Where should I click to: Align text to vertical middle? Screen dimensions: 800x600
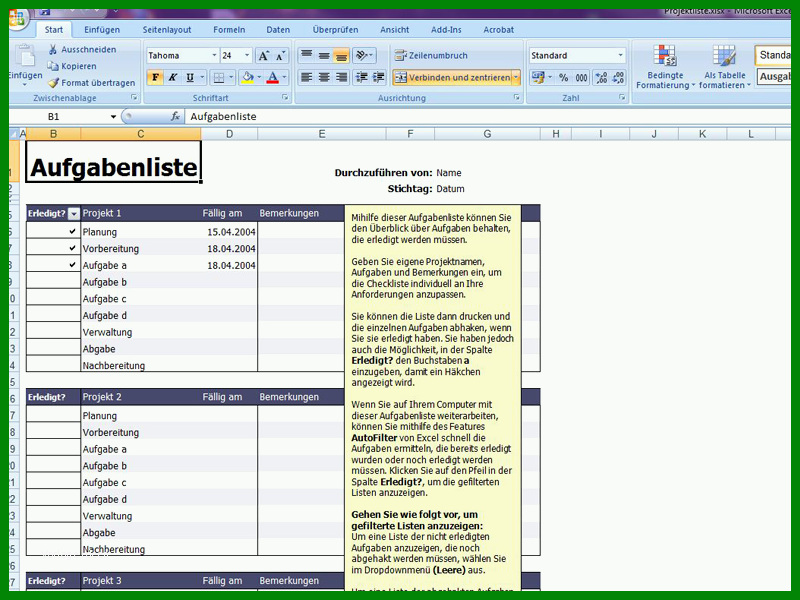(323, 55)
